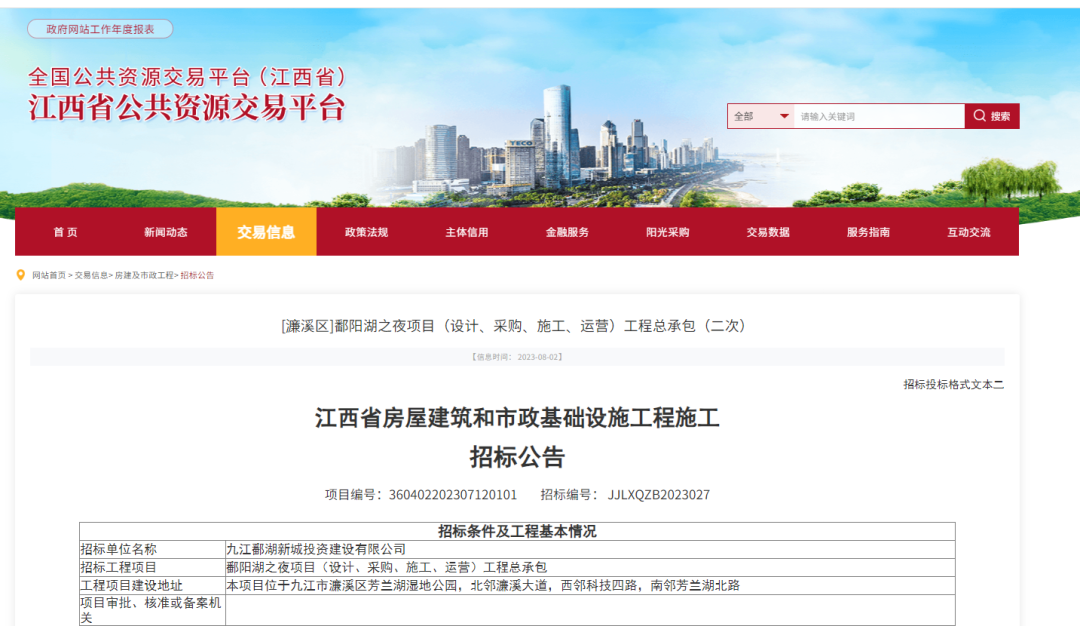Open the 服务指南 menu item
The image size is (1080, 626).
pyautogui.click(x=868, y=232)
